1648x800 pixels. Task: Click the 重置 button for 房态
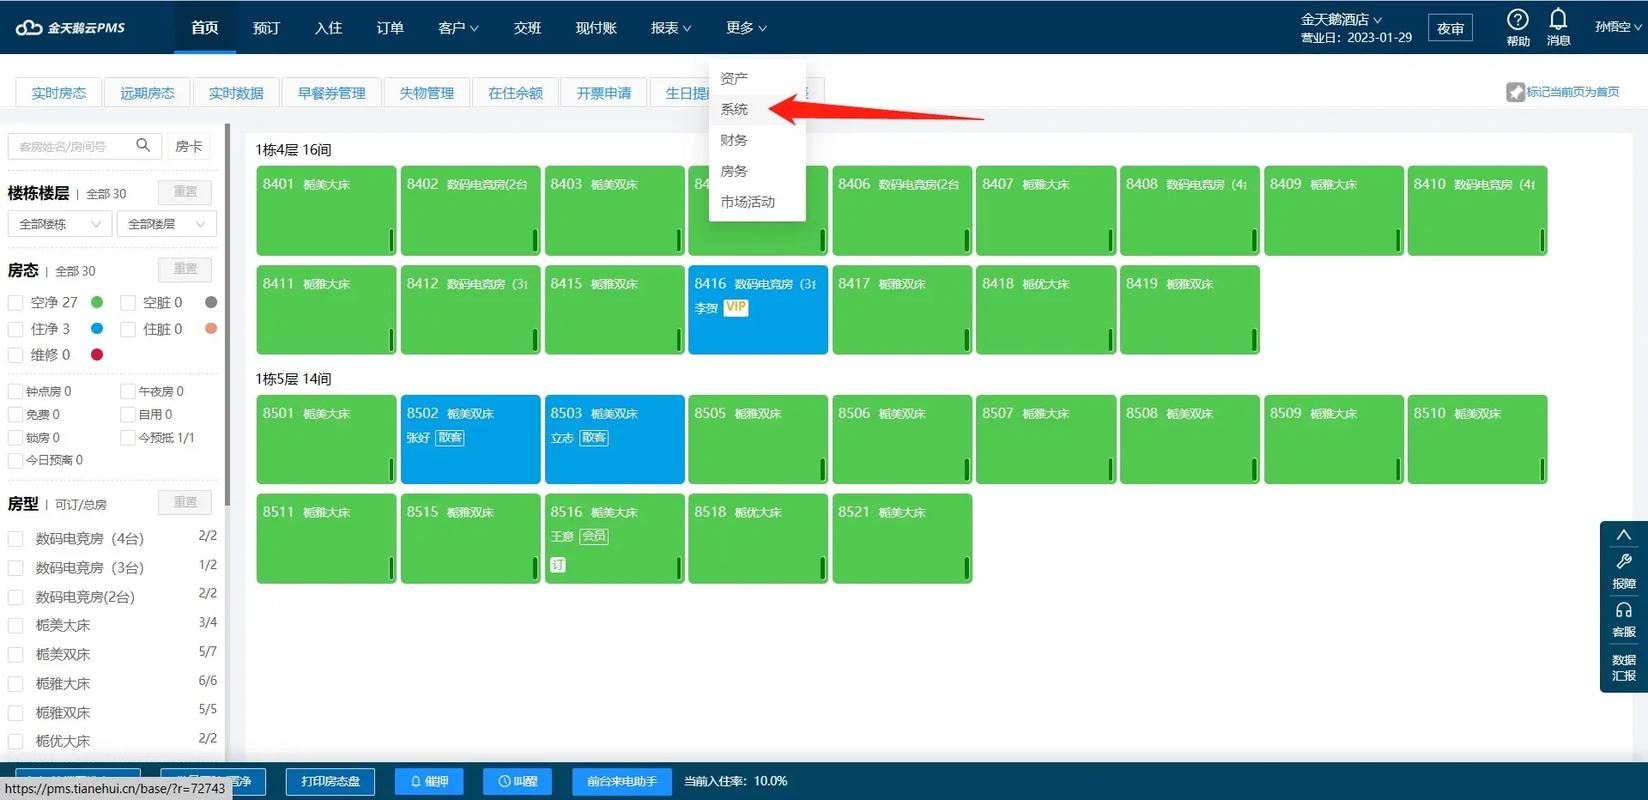185,268
